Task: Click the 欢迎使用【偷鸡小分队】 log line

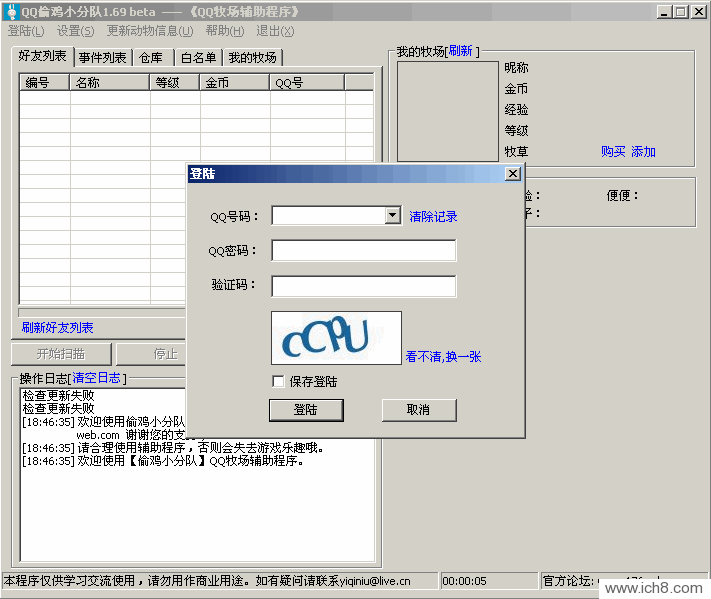Action: [x=163, y=461]
